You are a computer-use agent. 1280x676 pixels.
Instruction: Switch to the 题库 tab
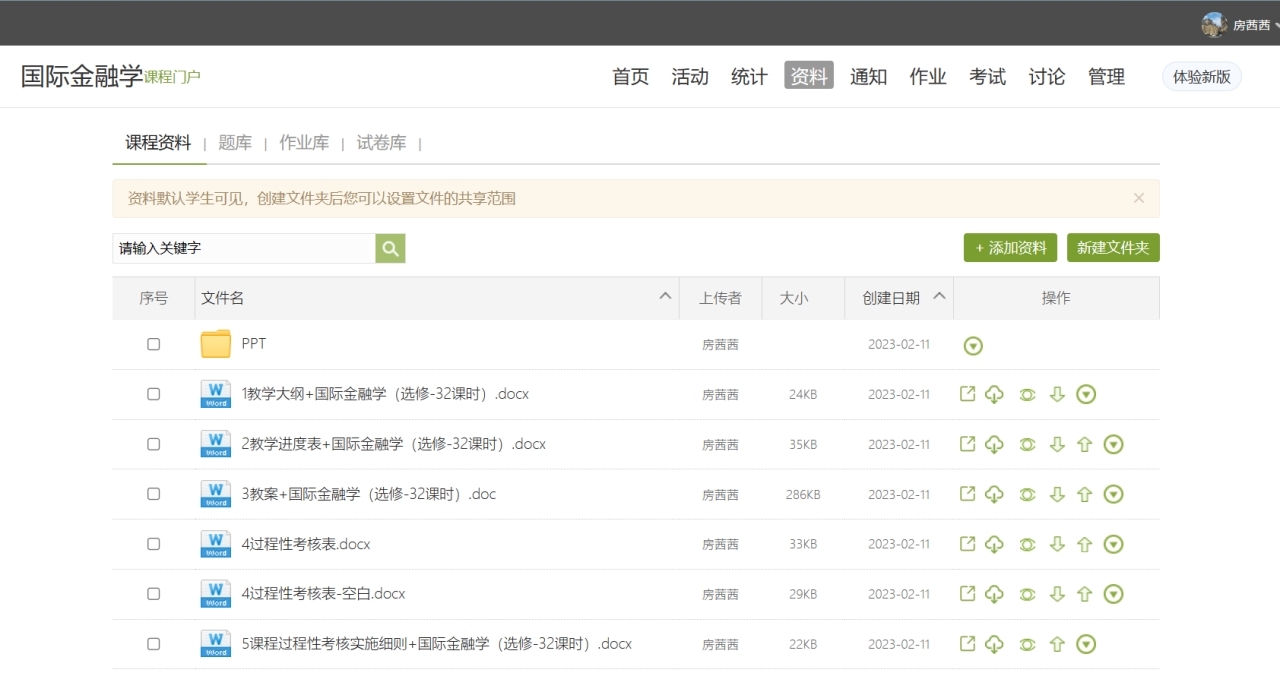[235, 143]
